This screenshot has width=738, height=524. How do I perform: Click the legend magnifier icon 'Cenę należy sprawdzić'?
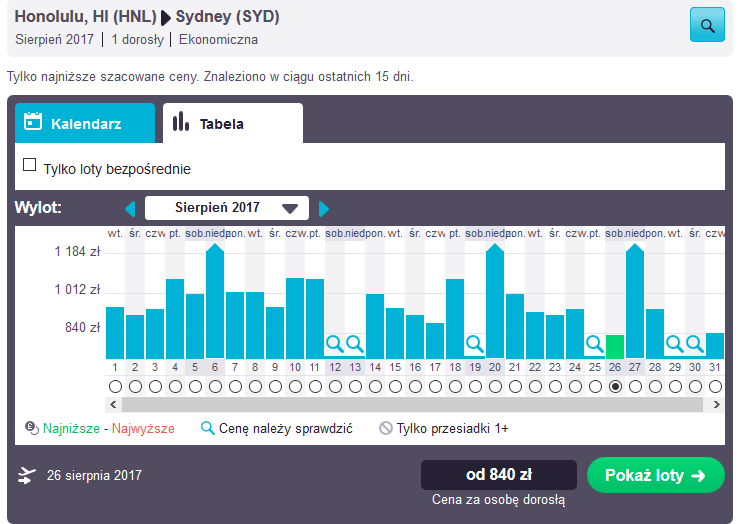[x=208, y=428]
